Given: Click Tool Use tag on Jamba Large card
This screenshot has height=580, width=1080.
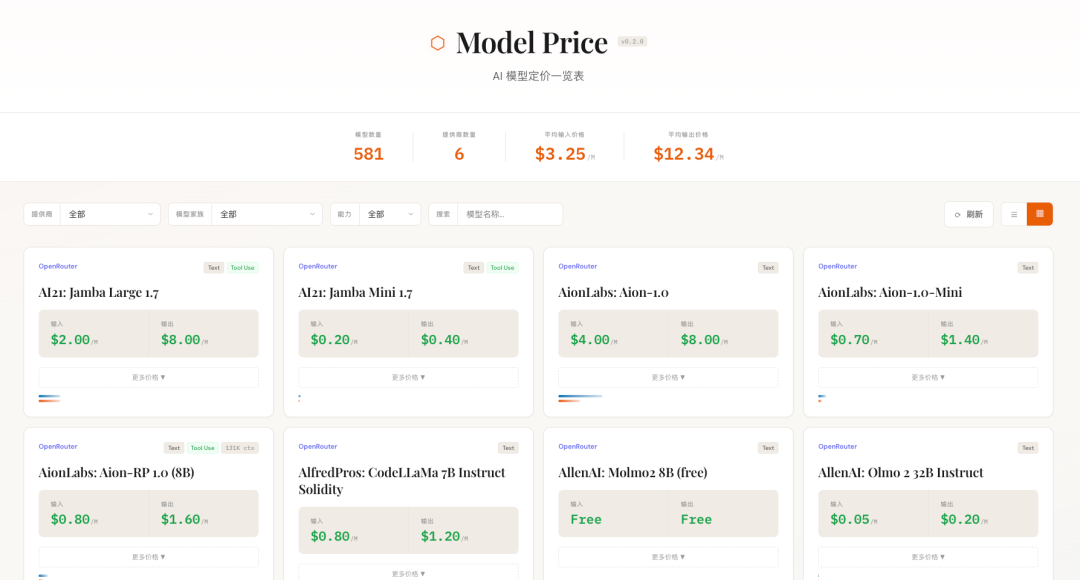Looking at the screenshot, I should (x=242, y=268).
